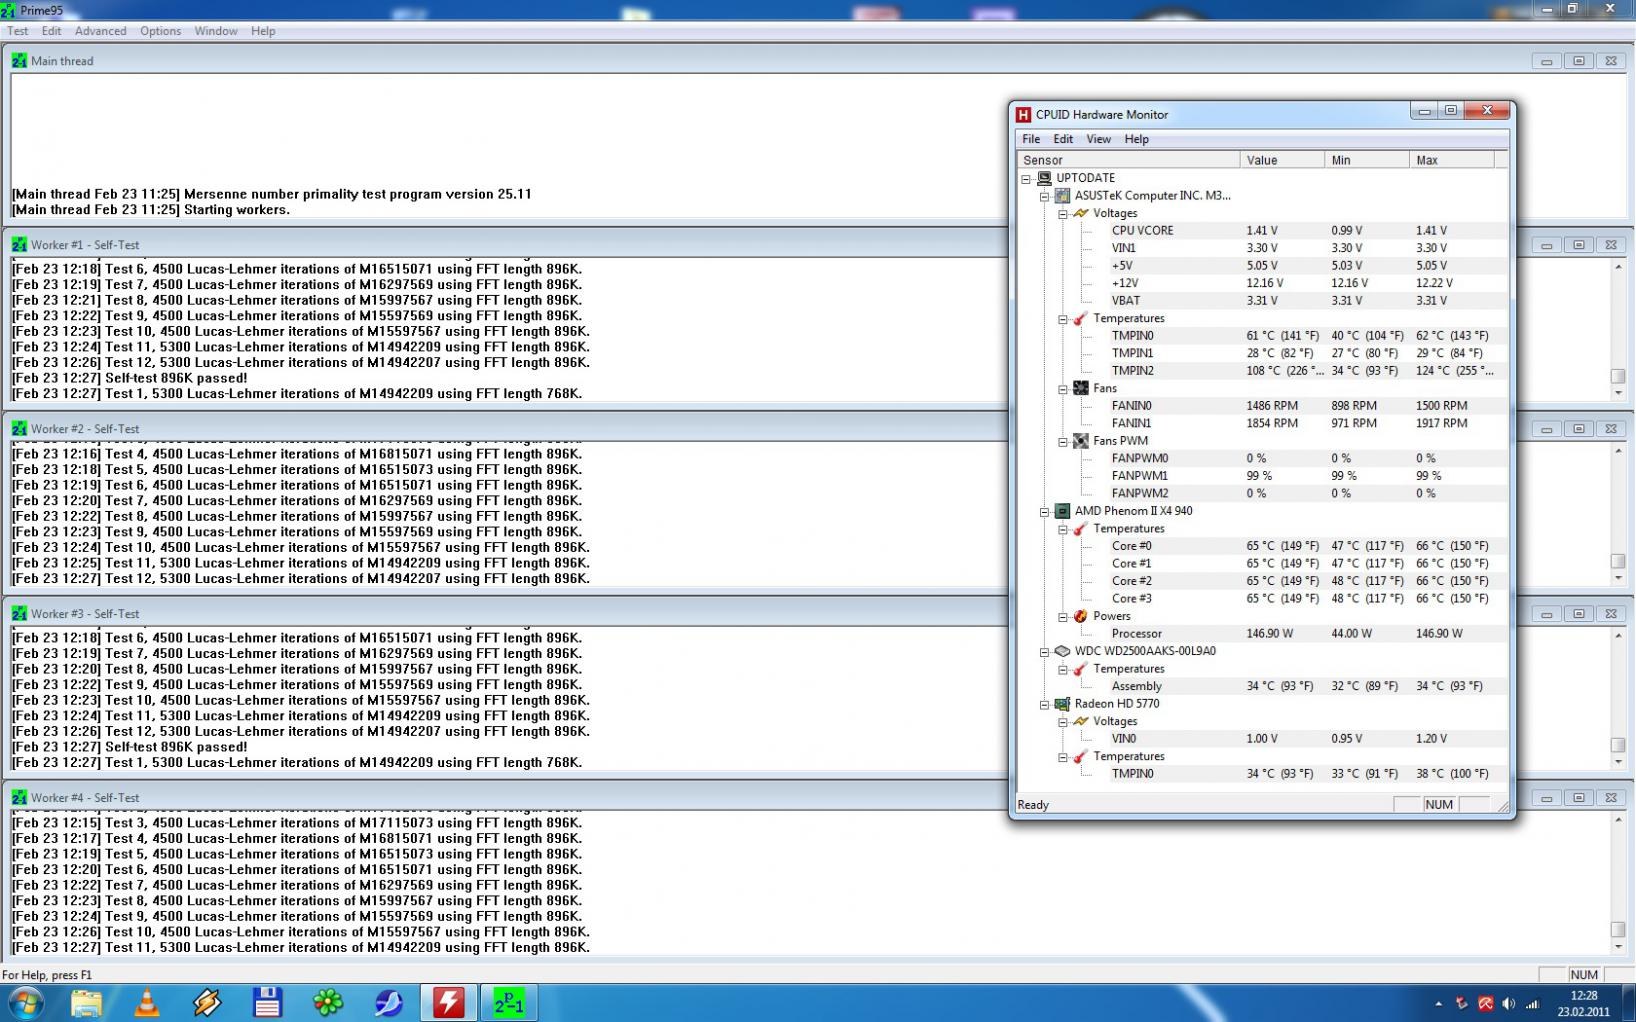Click the green flower taskbar icon
Viewport: 1636px width, 1022px height.
click(328, 1002)
